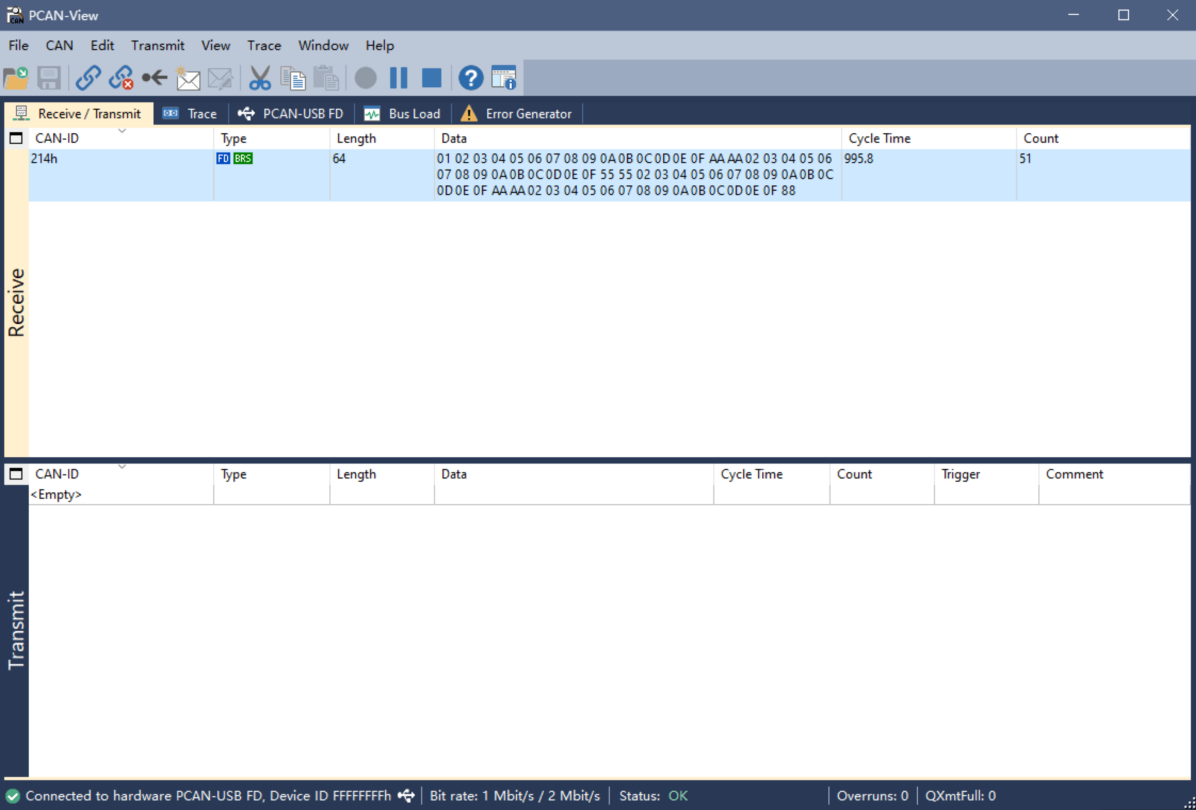1196x810 pixels.
Task: Click the Transmit panel Cycle Time column header
Action: click(772, 474)
